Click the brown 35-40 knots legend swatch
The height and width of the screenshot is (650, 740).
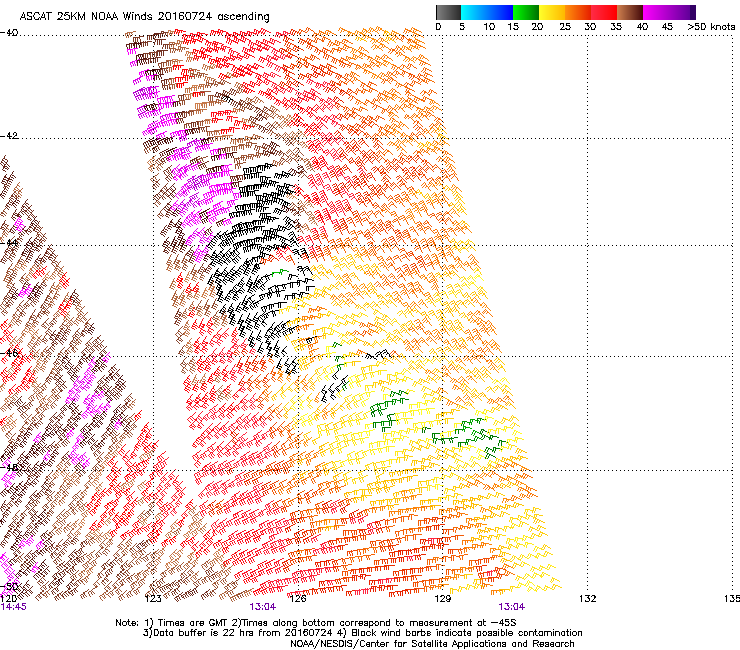(x=630, y=12)
